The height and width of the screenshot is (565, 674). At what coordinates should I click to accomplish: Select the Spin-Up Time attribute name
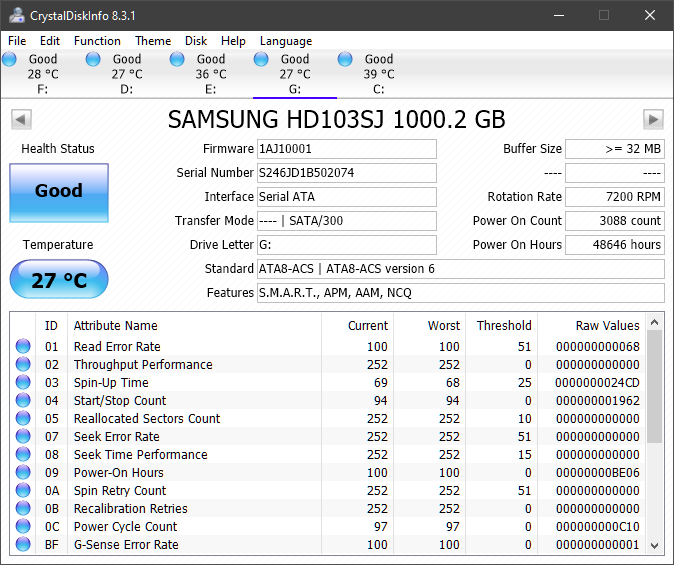[x=111, y=382]
